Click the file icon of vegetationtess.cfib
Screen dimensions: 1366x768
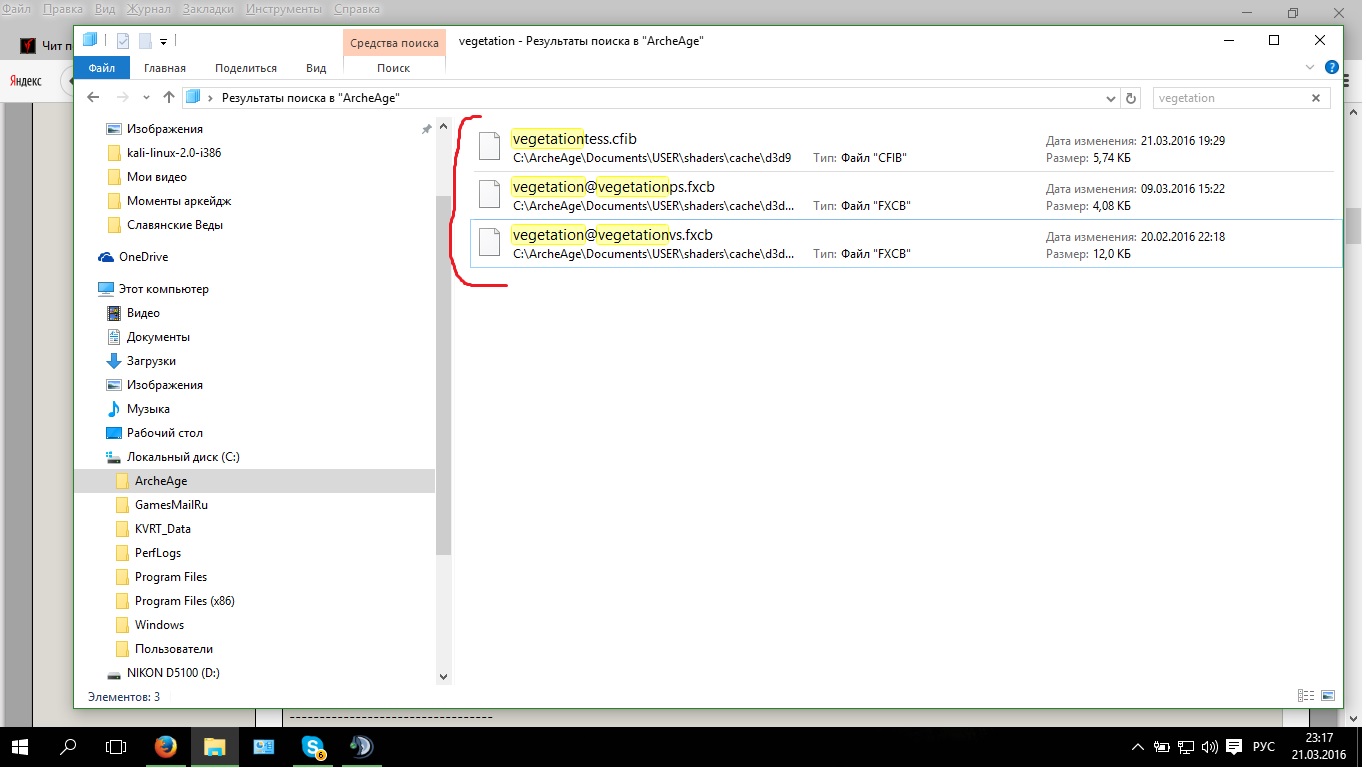pyautogui.click(x=489, y=146)
